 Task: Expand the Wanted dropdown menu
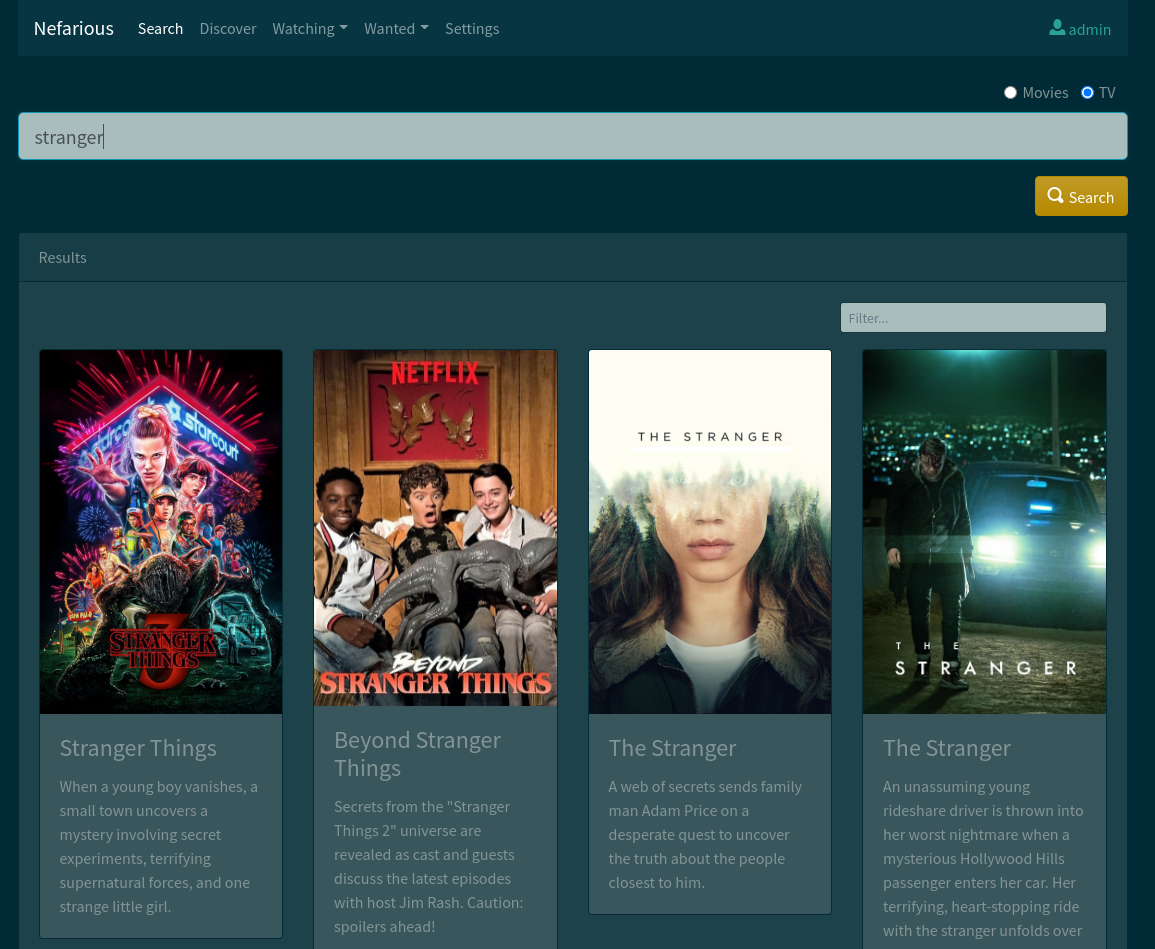point(396,29)
